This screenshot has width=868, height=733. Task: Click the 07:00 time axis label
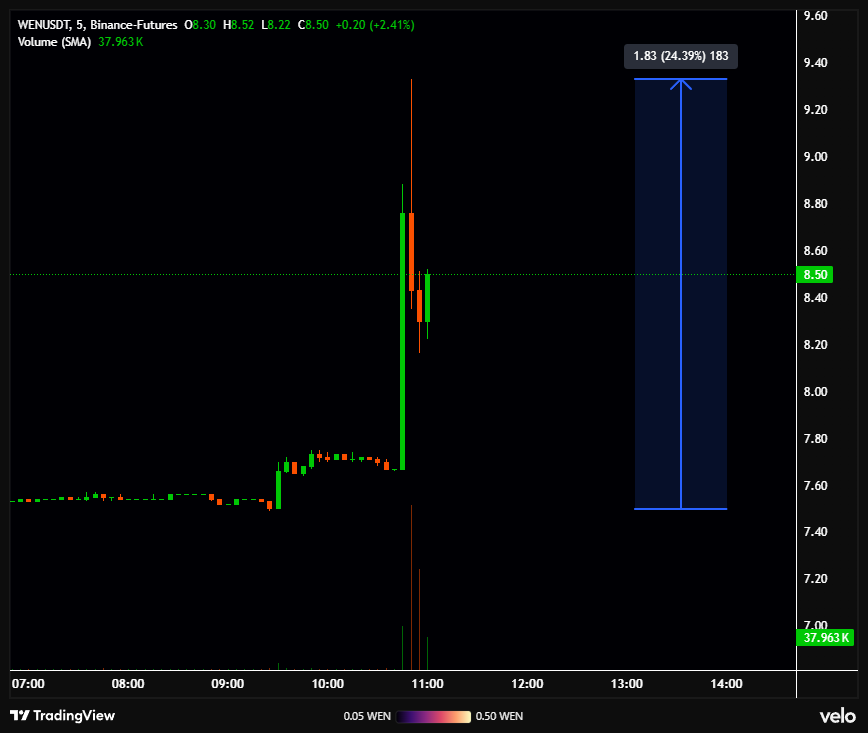(28, 684)
